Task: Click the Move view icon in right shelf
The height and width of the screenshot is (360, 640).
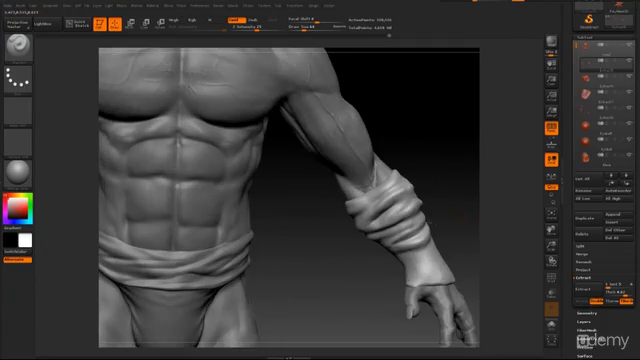Action: point(551,230)
